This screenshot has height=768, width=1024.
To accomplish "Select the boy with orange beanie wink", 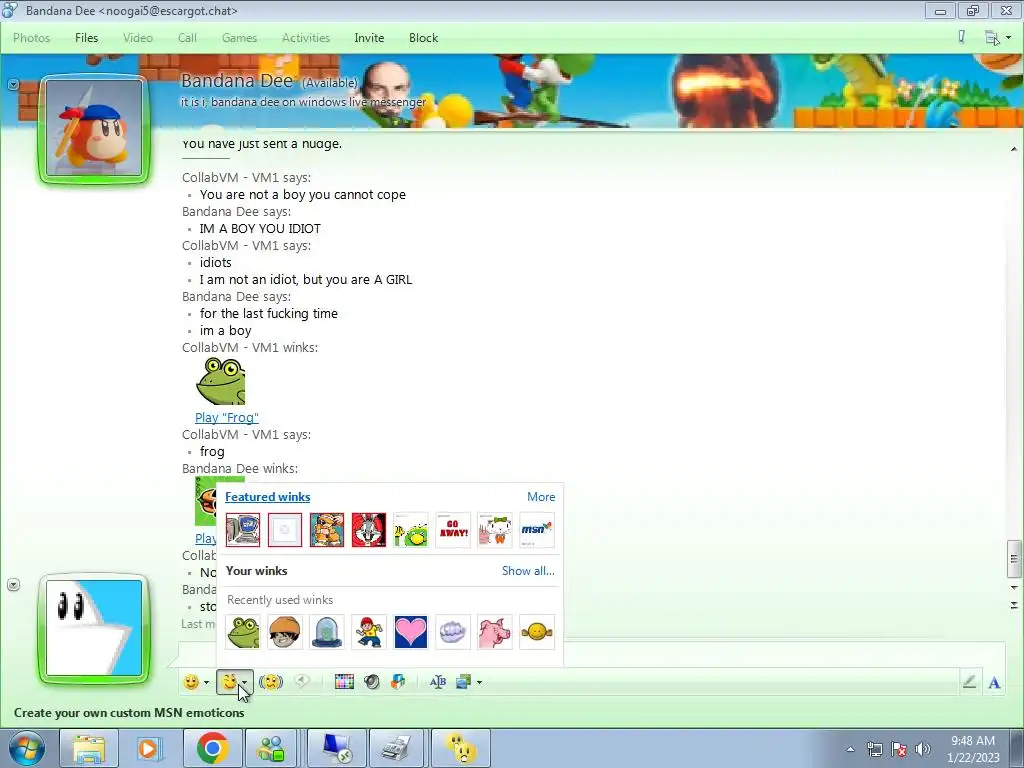I will [285, 632].
